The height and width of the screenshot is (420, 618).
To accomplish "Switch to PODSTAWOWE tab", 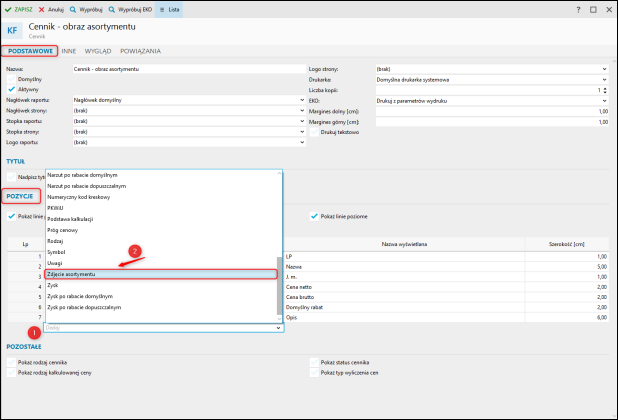I will coord(30,51).
